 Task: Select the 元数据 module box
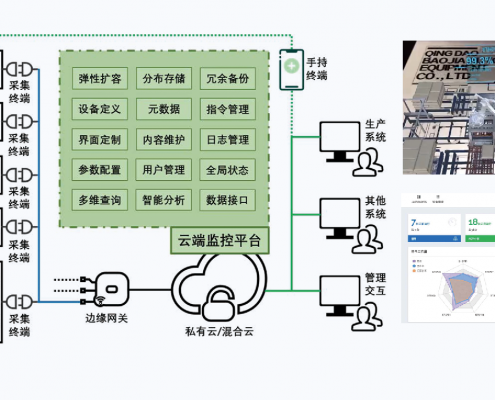click(164, 109)
